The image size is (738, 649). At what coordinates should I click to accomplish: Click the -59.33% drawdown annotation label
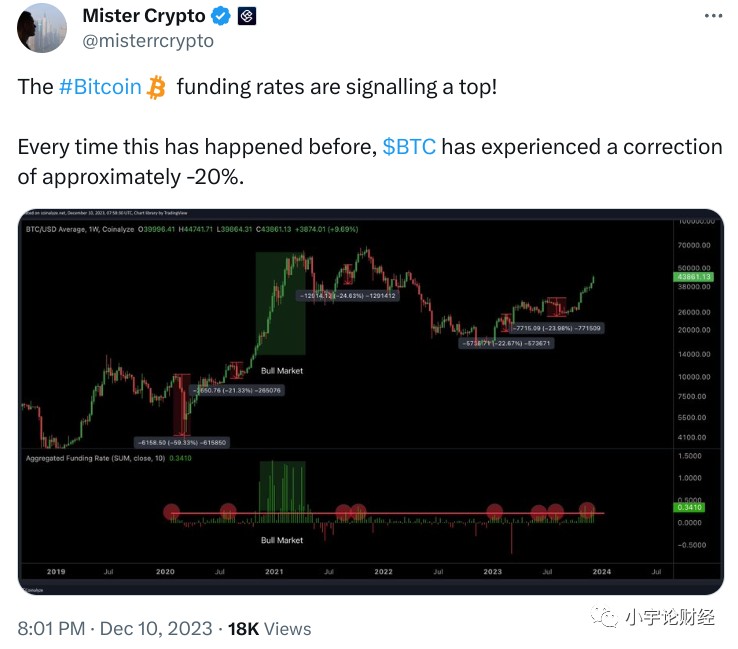182,442
